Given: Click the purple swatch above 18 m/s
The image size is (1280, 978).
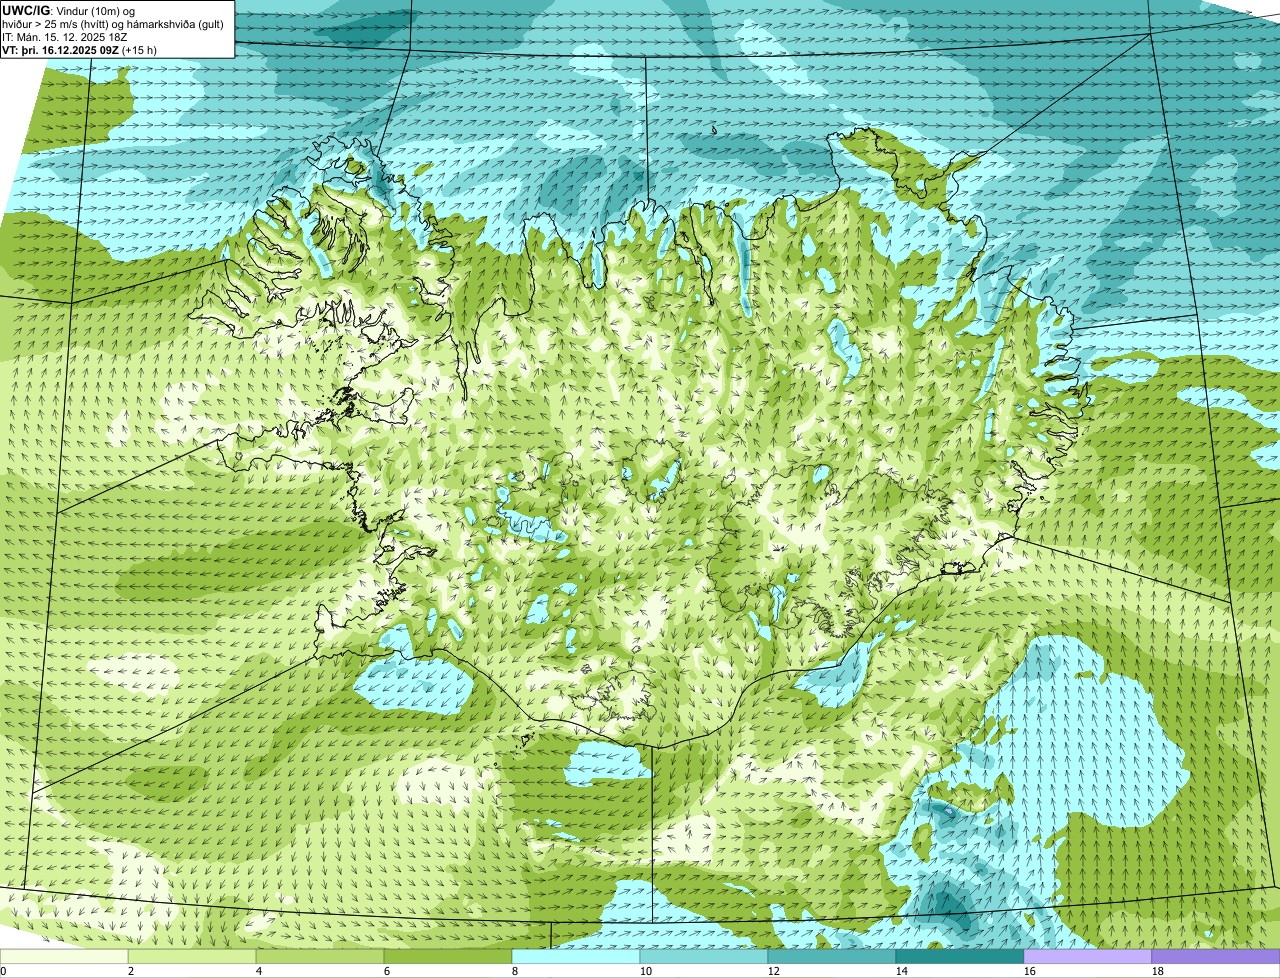Looking at the screenshot, I should [1216, 956].
